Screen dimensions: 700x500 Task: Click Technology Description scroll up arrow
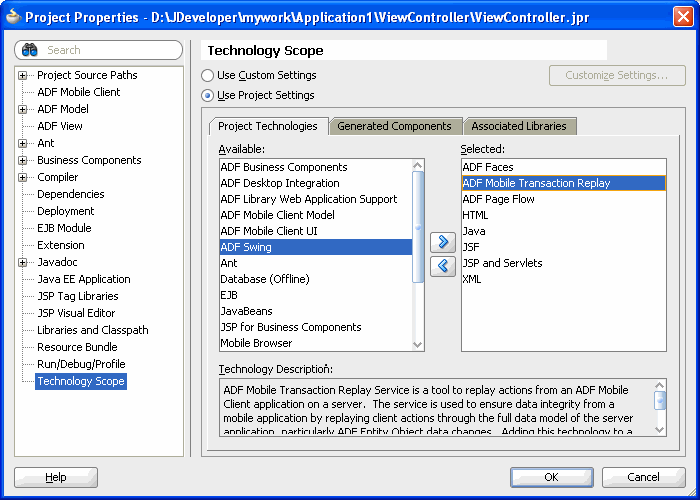[x=660, y=385]
